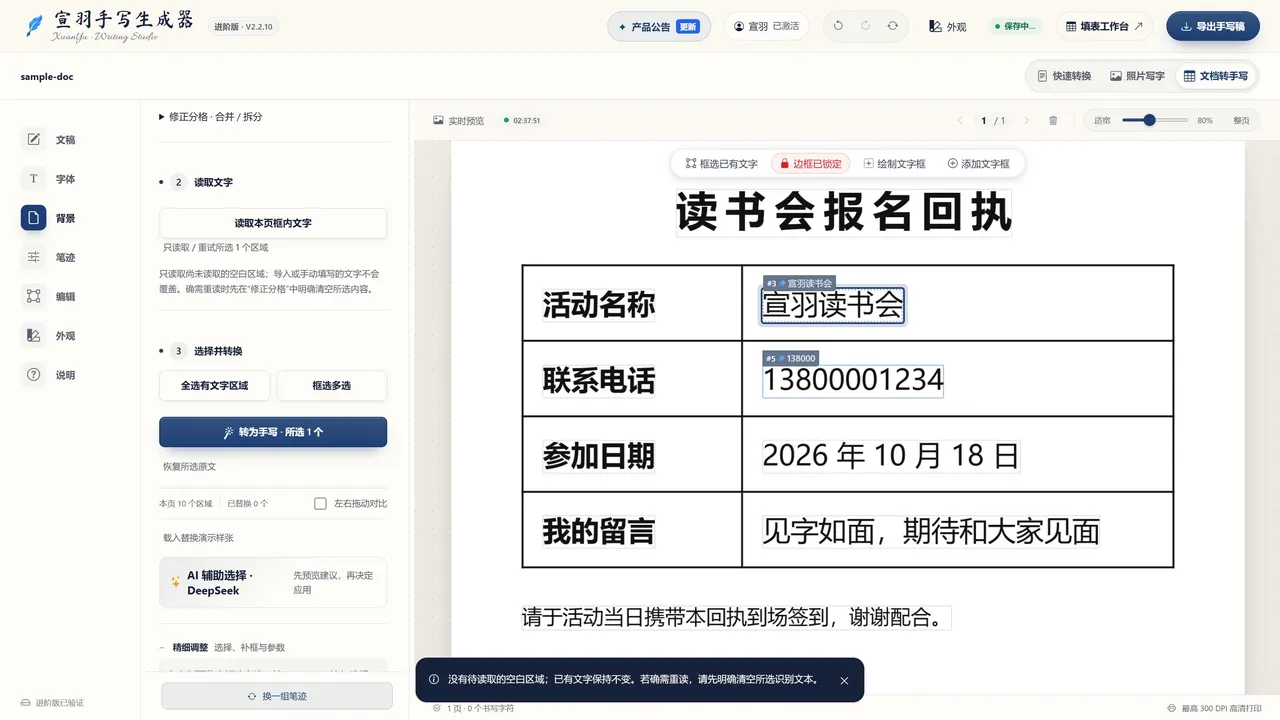
Task: Dismiss the notification with the X icon
Action: tap(844, 680)
